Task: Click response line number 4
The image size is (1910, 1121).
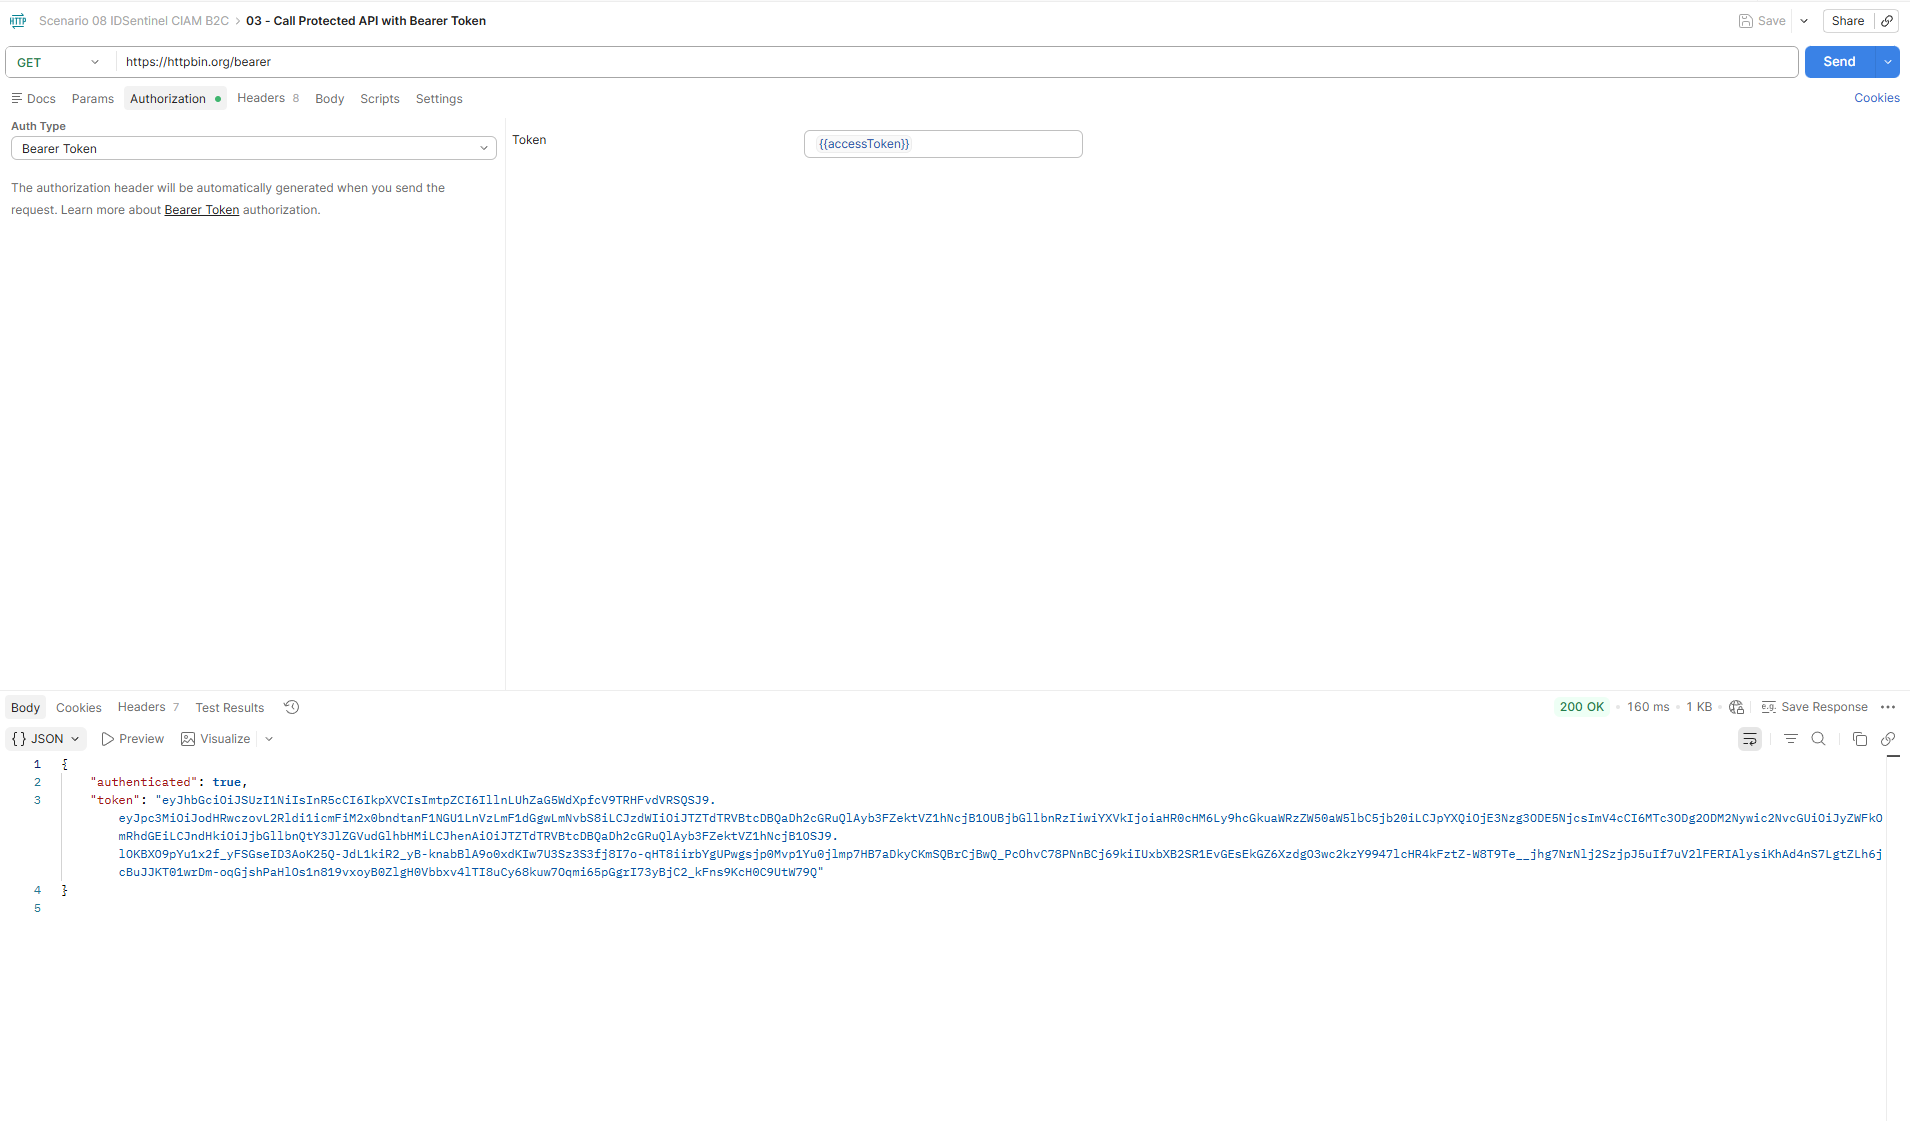Action: (38, 890)
